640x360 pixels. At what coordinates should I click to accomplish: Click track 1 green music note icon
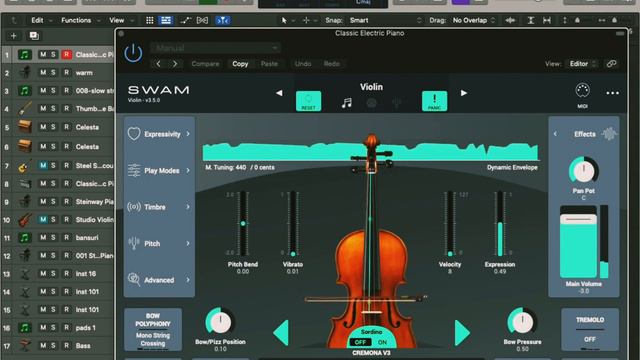24,55
